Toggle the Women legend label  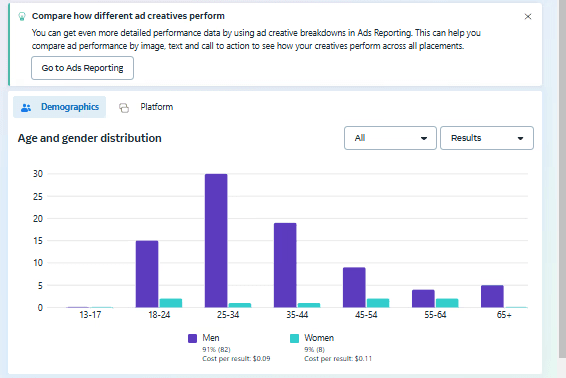point(319,338)
